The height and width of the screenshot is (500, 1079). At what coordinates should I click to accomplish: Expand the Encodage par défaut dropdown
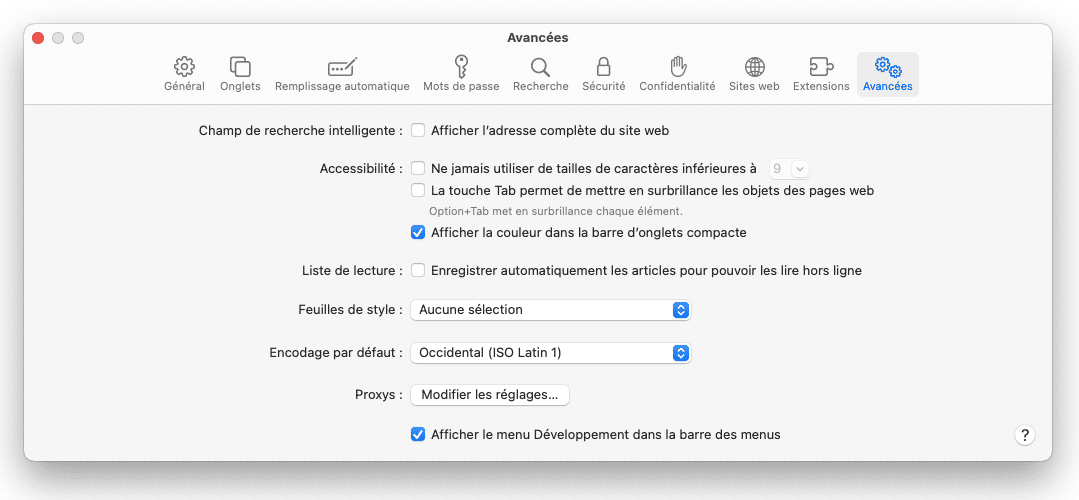tap(551, 353)
